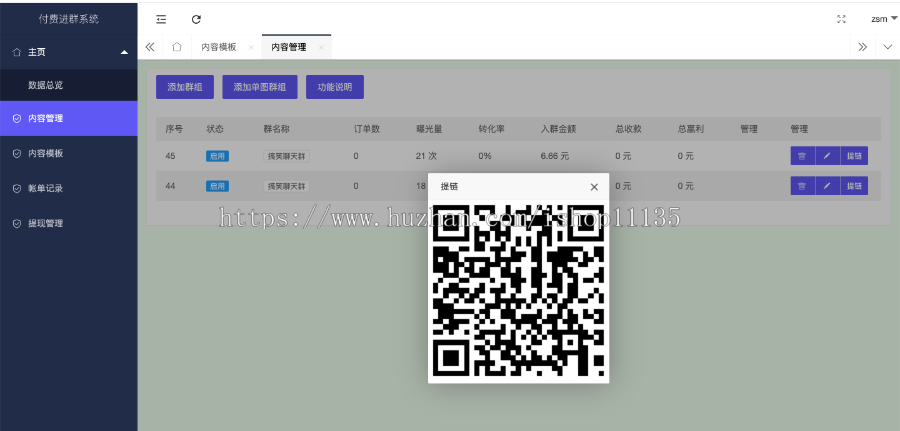Click the group name in row 45
This screenshot has height=431, width=900.
pyautogui.click(x=286, y=156)
